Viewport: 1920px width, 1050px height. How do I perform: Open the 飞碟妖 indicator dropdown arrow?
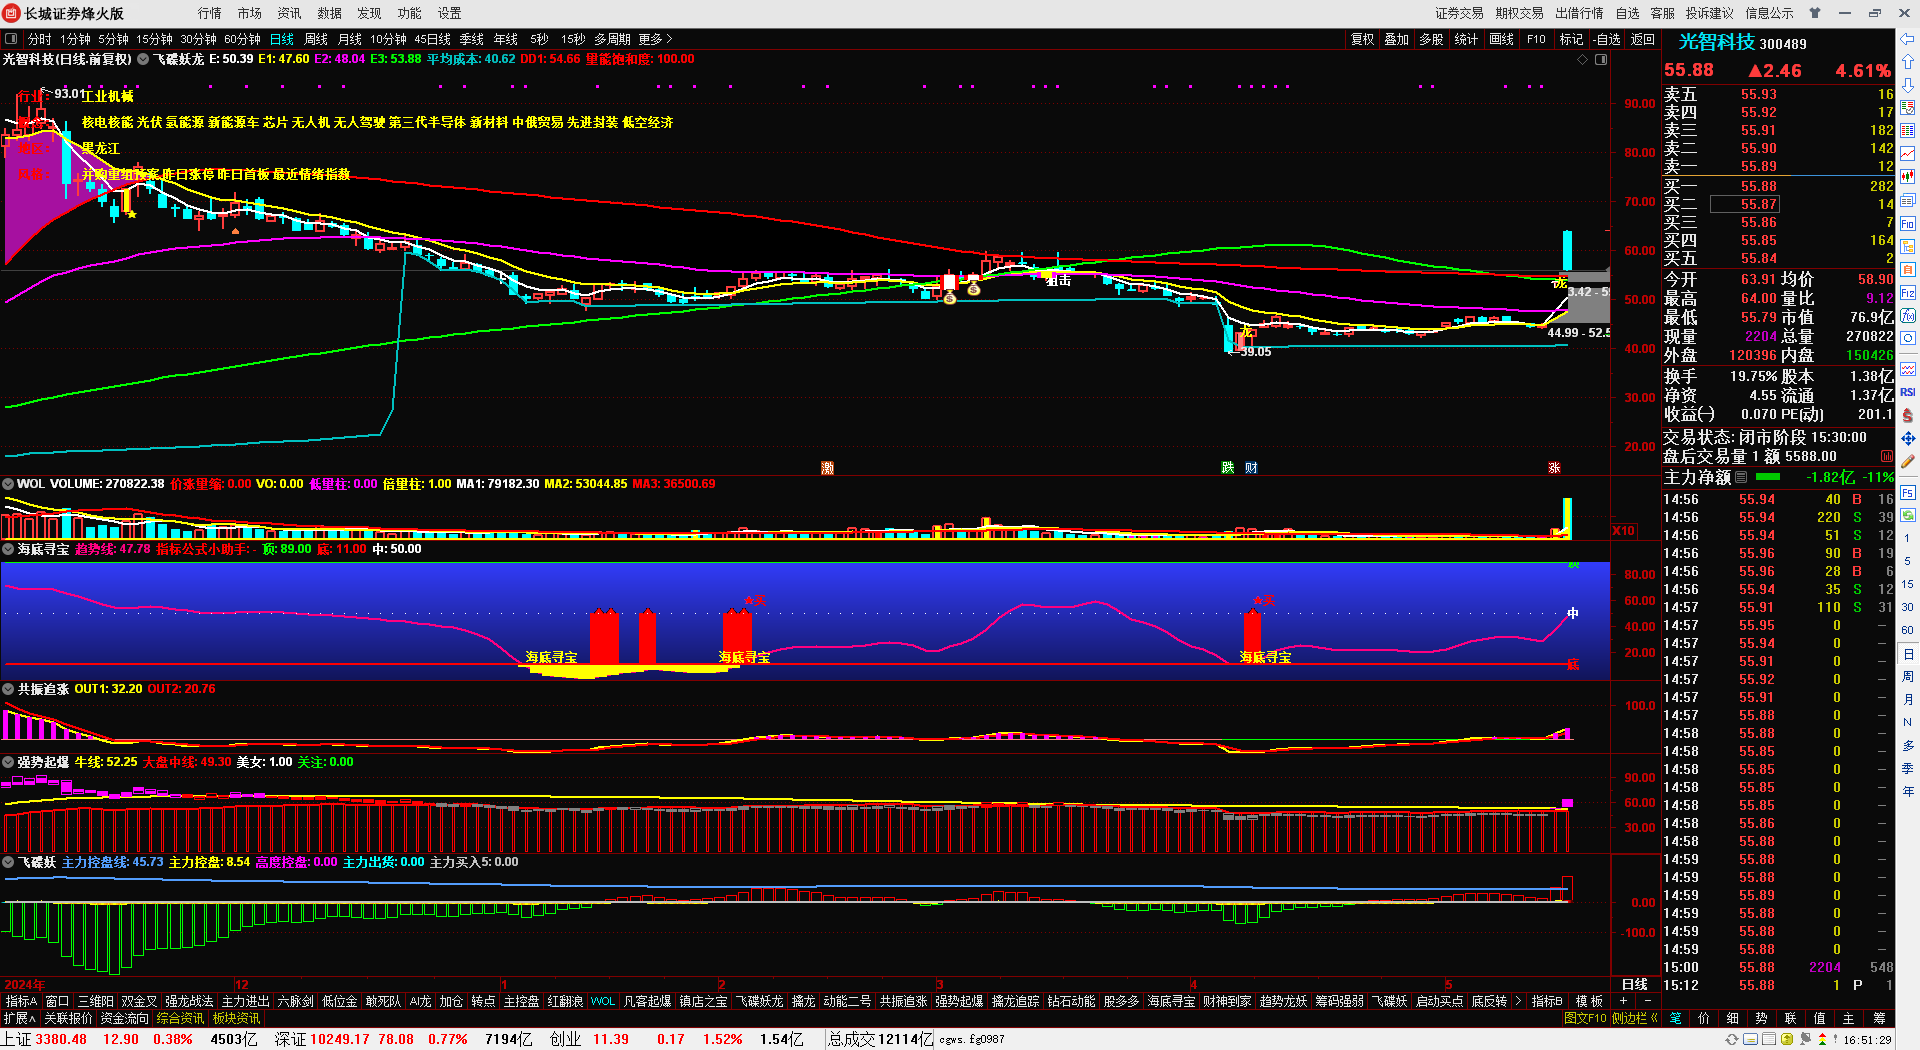pos(8,862)
